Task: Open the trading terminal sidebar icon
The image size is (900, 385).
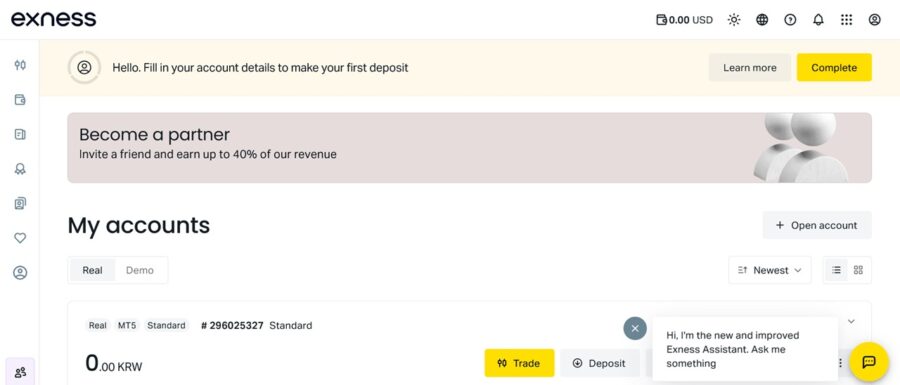Action: point(20,65)
